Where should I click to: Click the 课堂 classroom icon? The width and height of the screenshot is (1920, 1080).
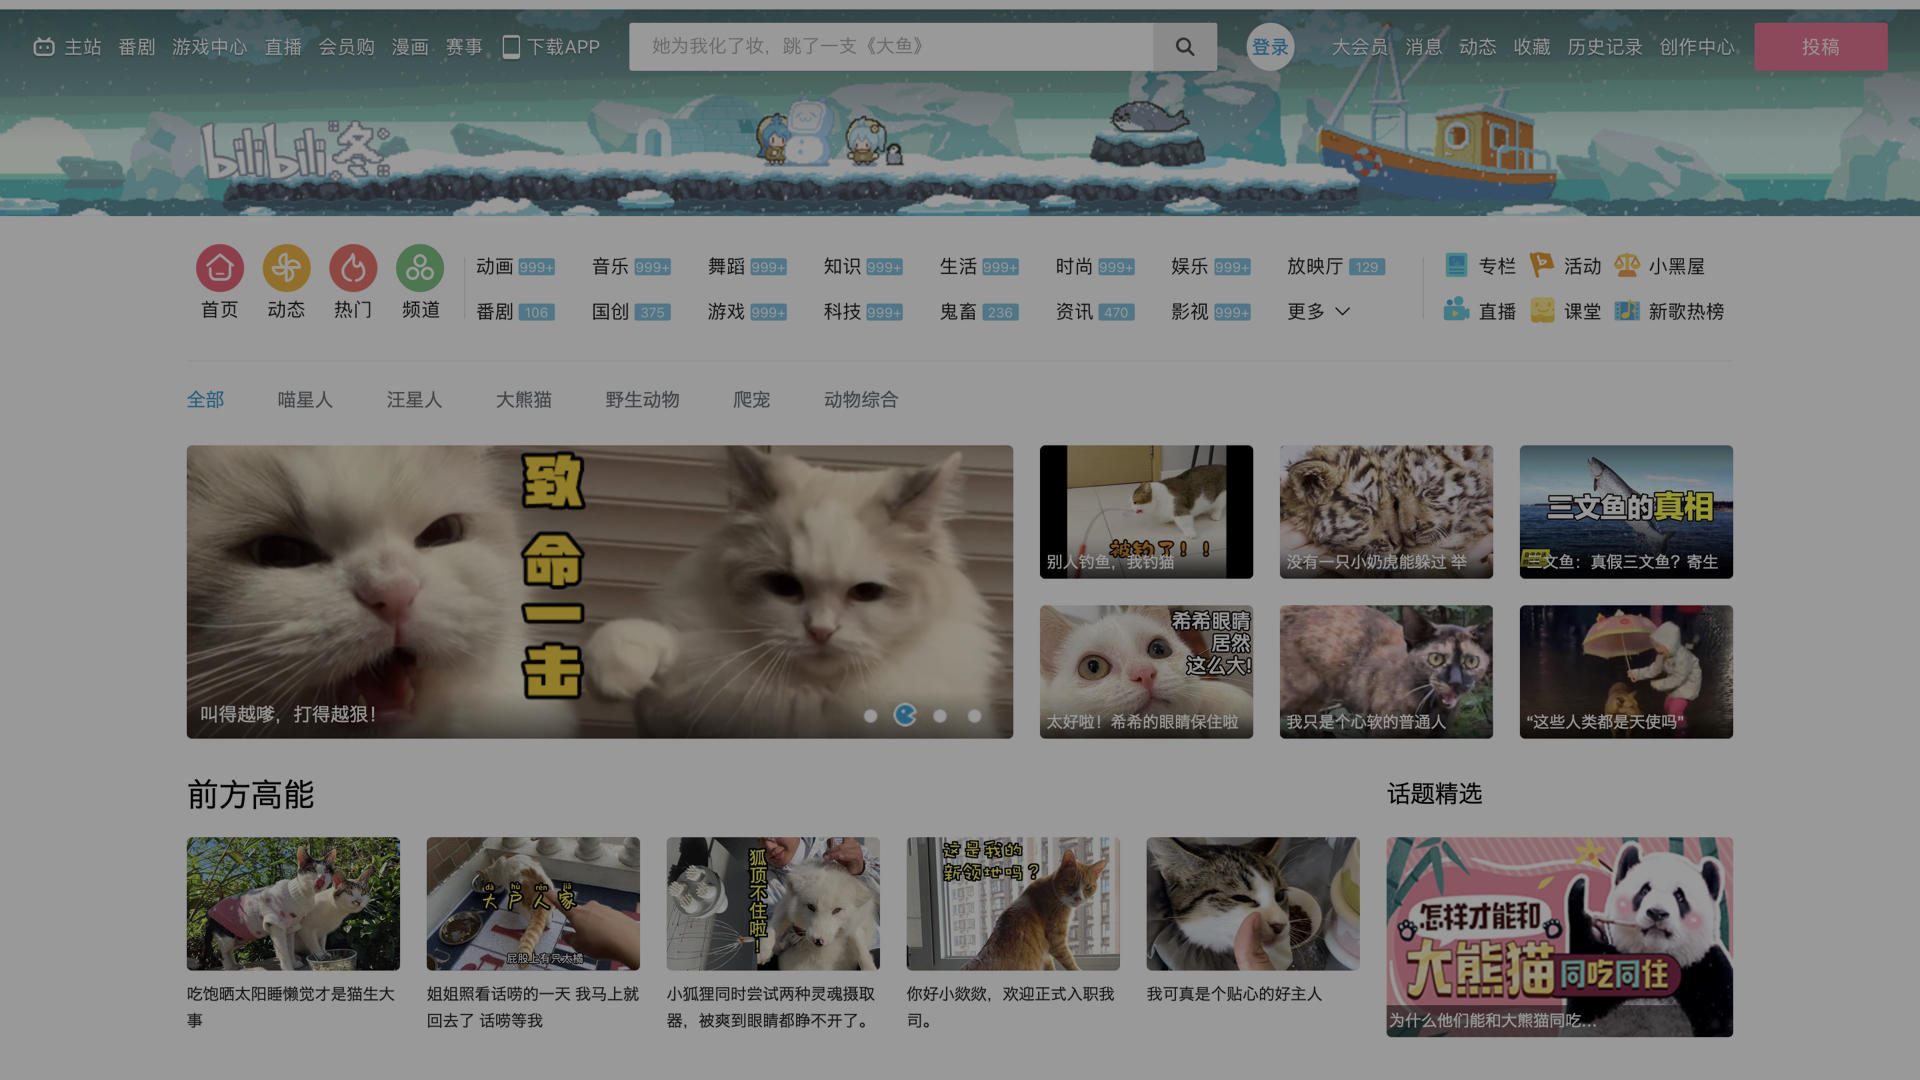(1542, 311)
